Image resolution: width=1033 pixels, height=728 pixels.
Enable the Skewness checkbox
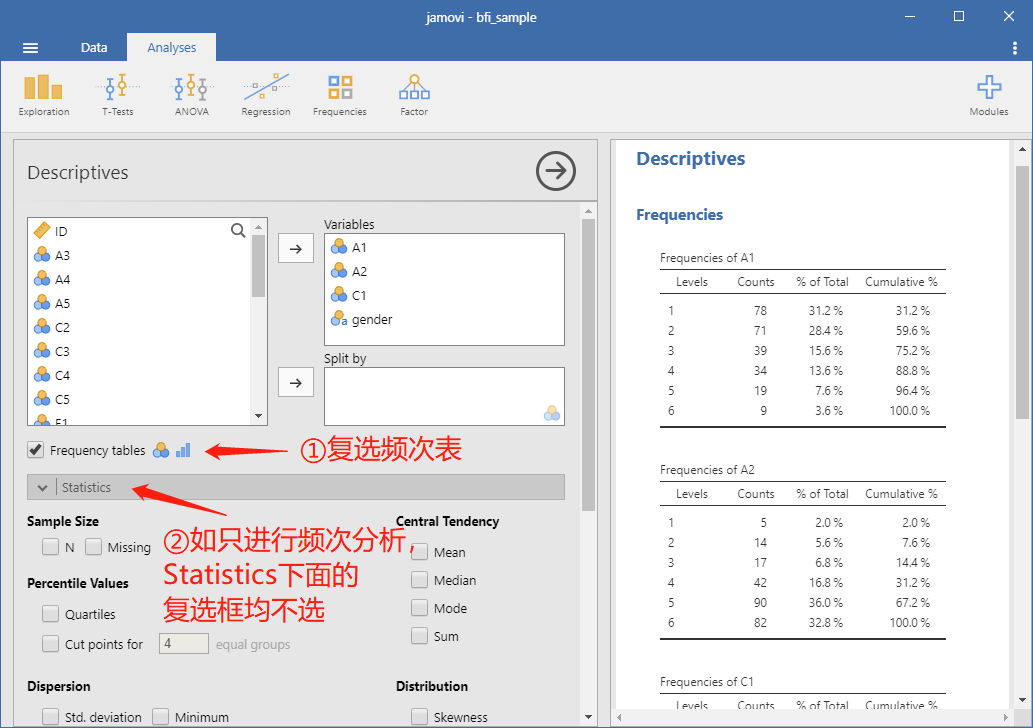point(420,717)
